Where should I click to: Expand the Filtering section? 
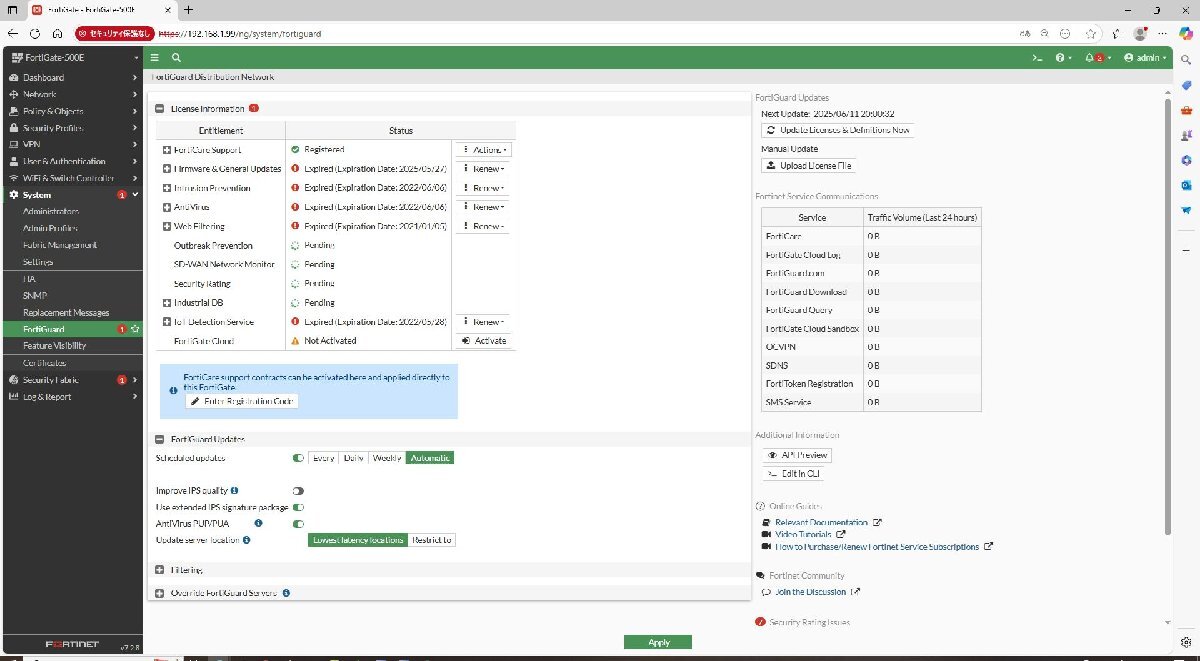pyautogui.click(x=160, y=570)
